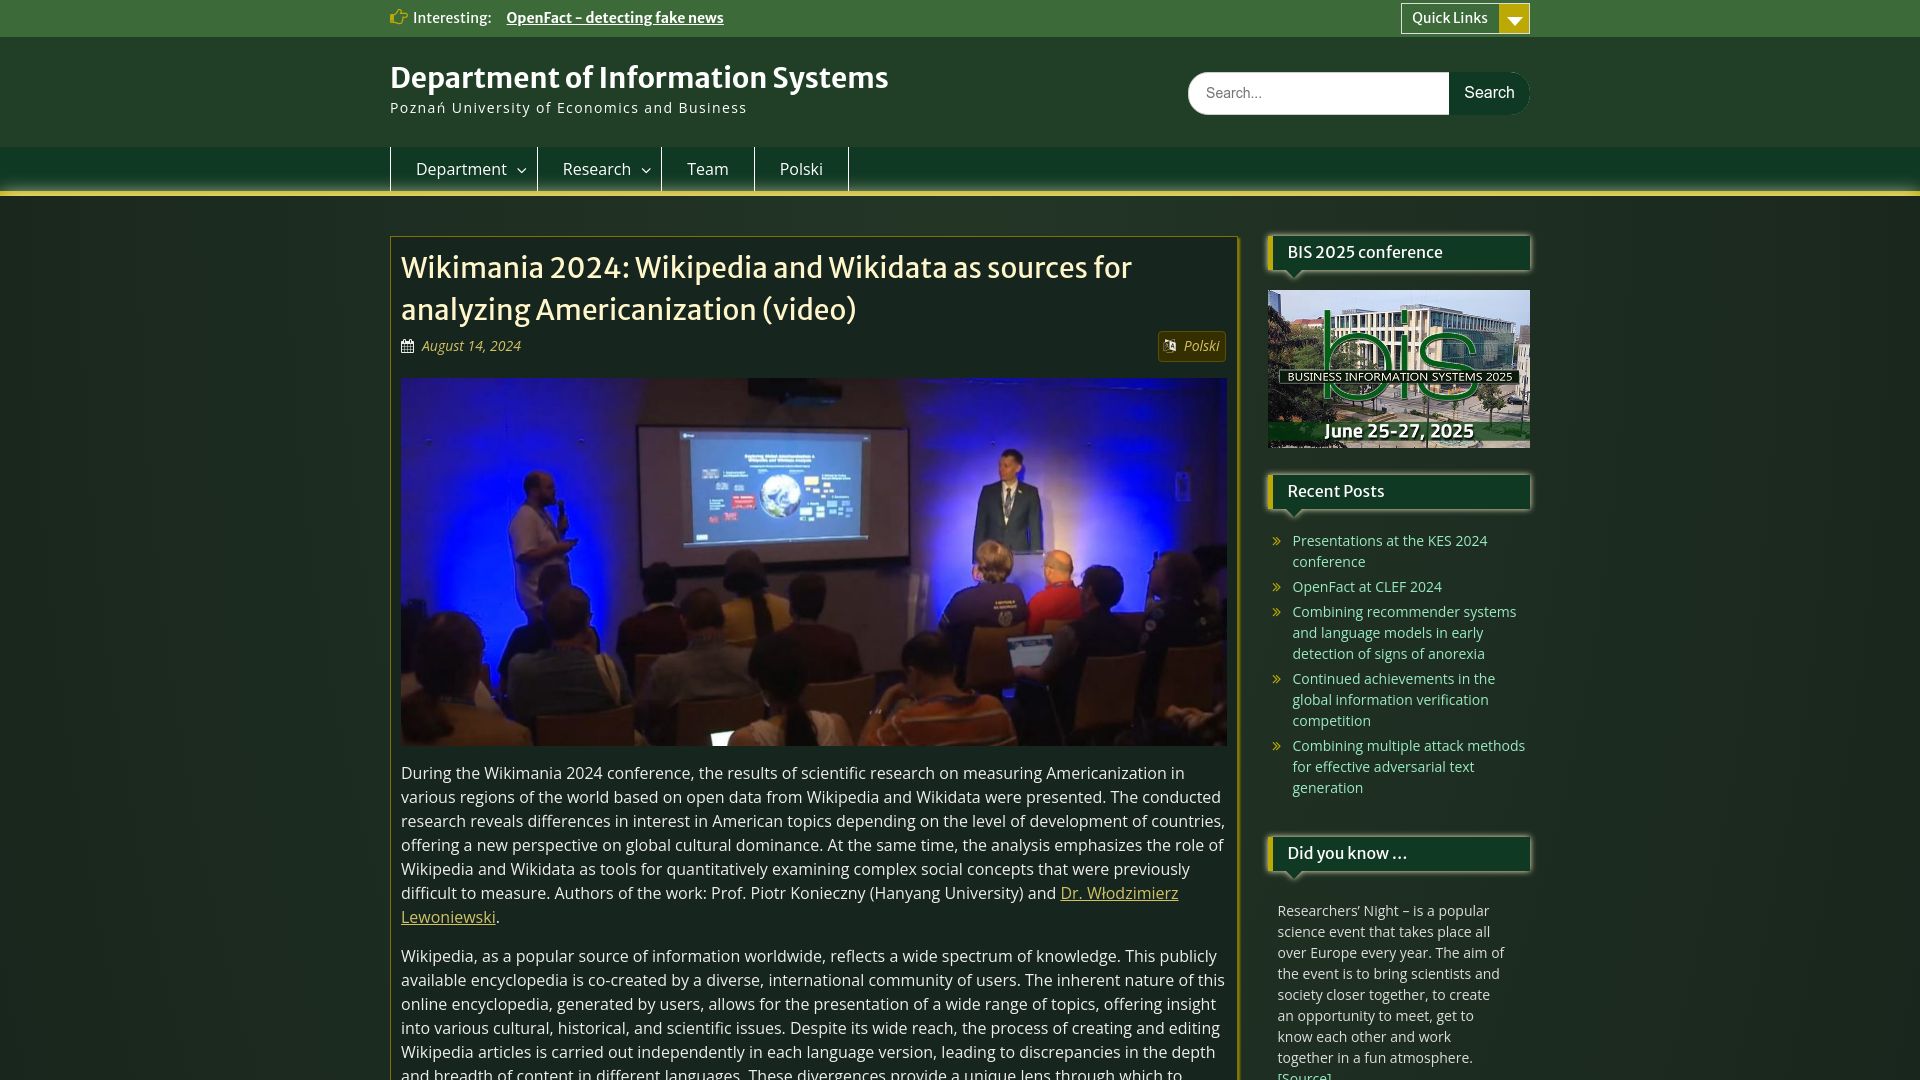This screenshot has width=1920, height=1080.
Task: Open the Wikimania presentation video image
Action: tap(813, 561)
